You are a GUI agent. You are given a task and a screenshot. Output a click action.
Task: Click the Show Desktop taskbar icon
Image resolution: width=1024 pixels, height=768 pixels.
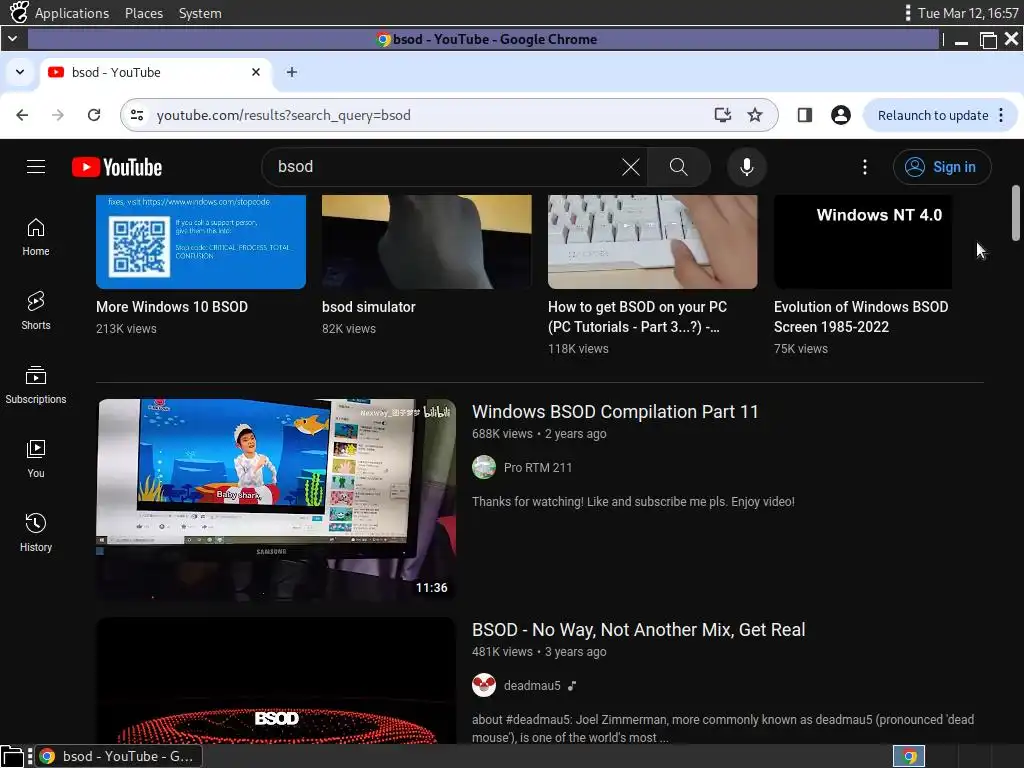coord(12,756)
